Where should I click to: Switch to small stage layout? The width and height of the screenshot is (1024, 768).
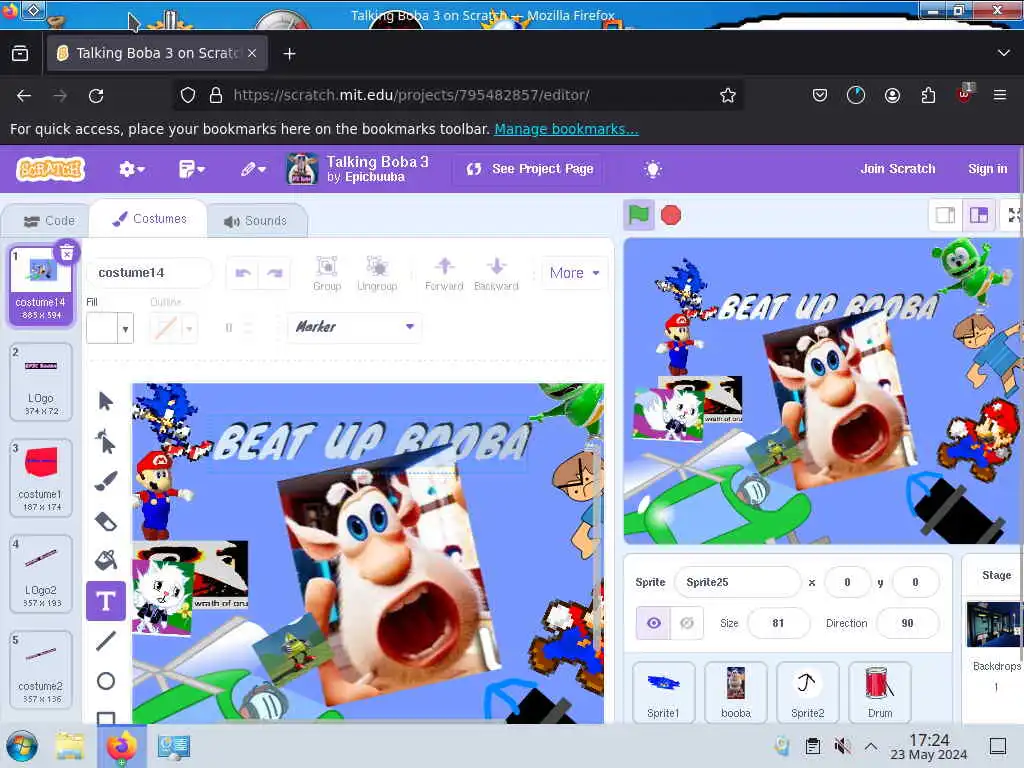coord(945,215)
